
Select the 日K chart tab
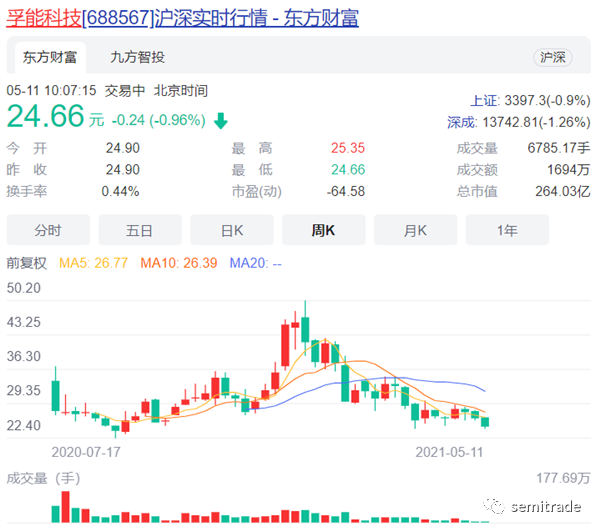(232, 230)
